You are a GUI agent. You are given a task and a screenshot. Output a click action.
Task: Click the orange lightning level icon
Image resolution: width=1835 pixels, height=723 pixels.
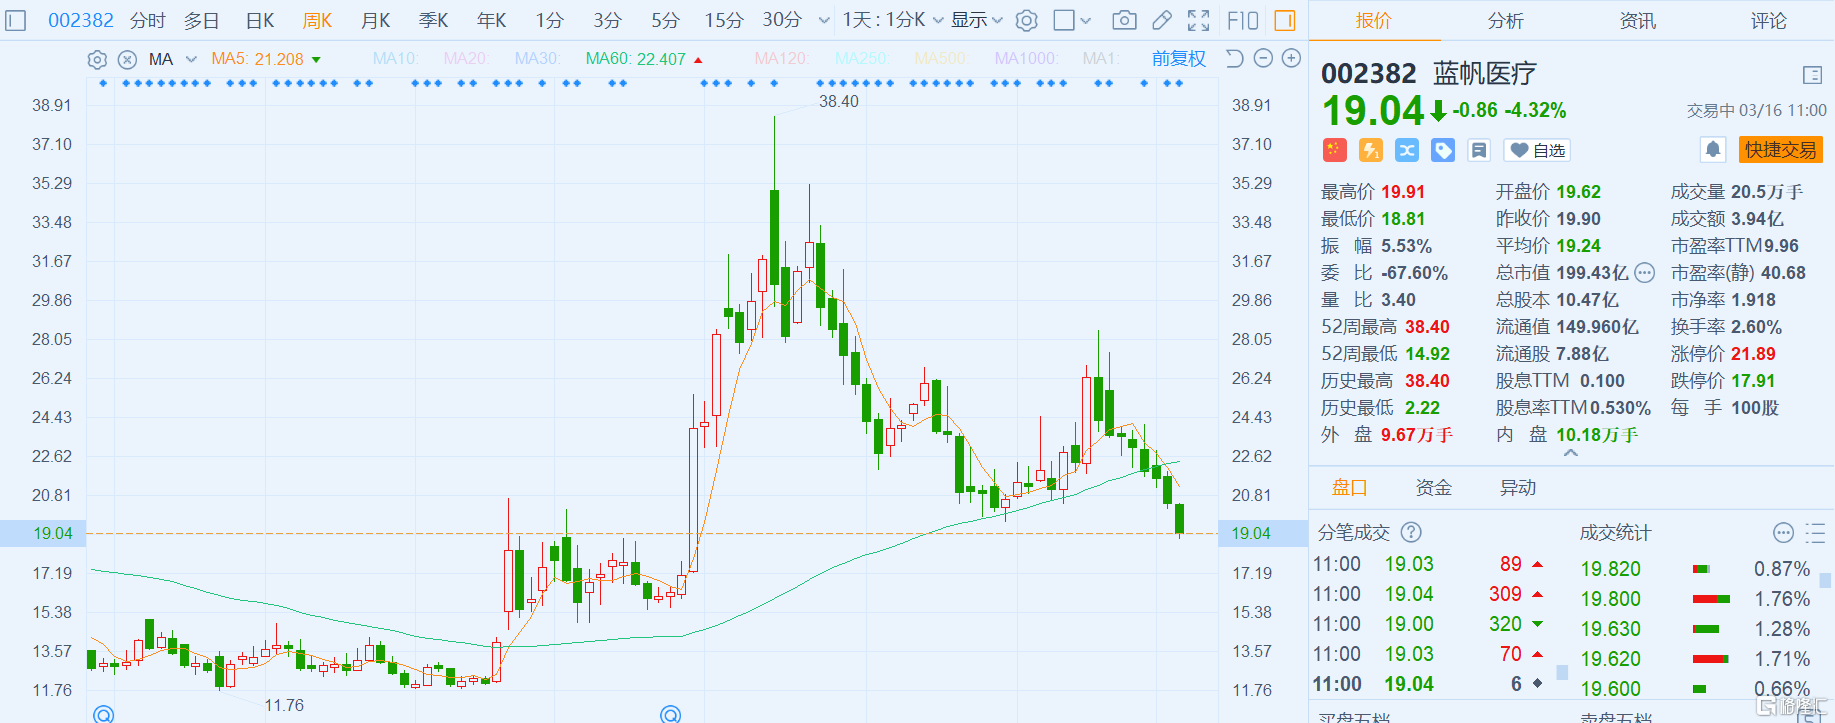[1371, 150]
